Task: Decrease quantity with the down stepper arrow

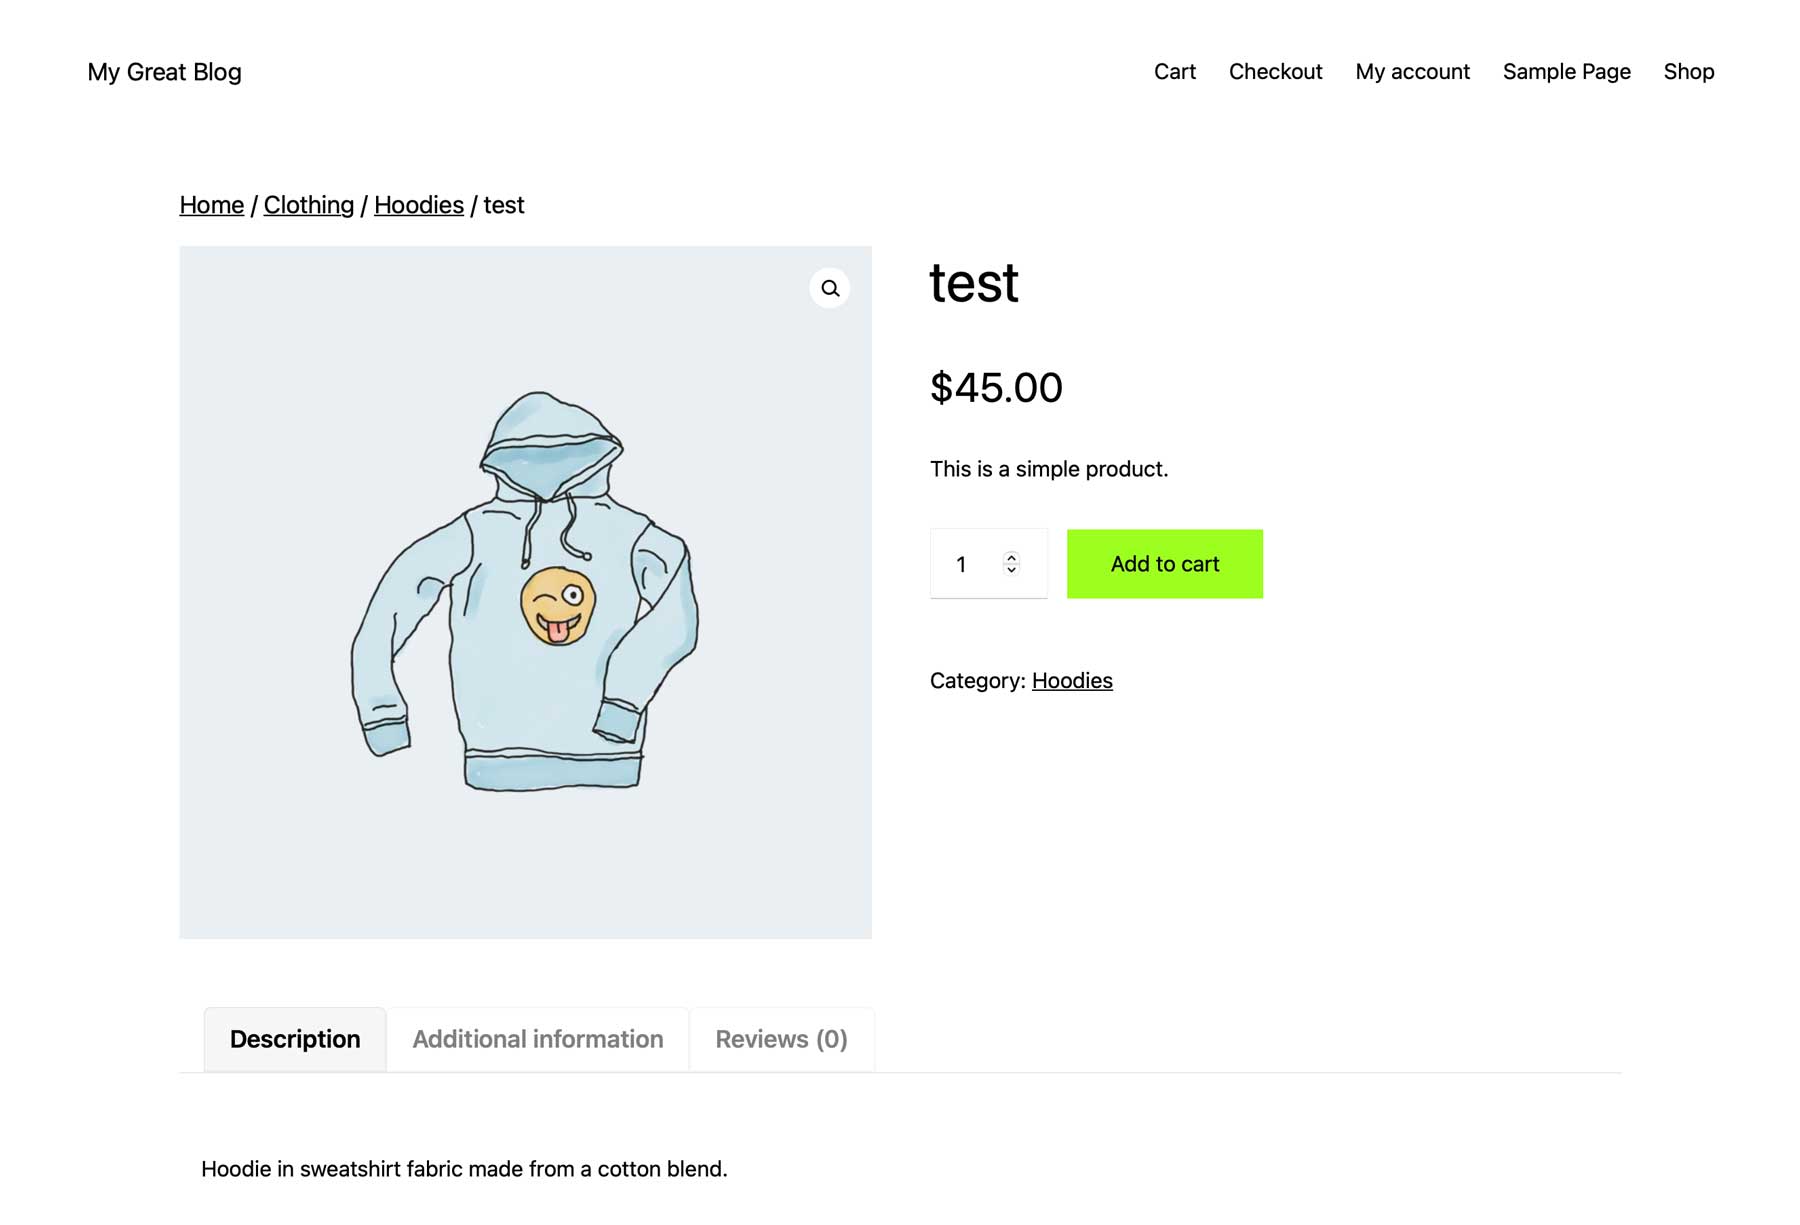Action: click(x=1011, y=571)
